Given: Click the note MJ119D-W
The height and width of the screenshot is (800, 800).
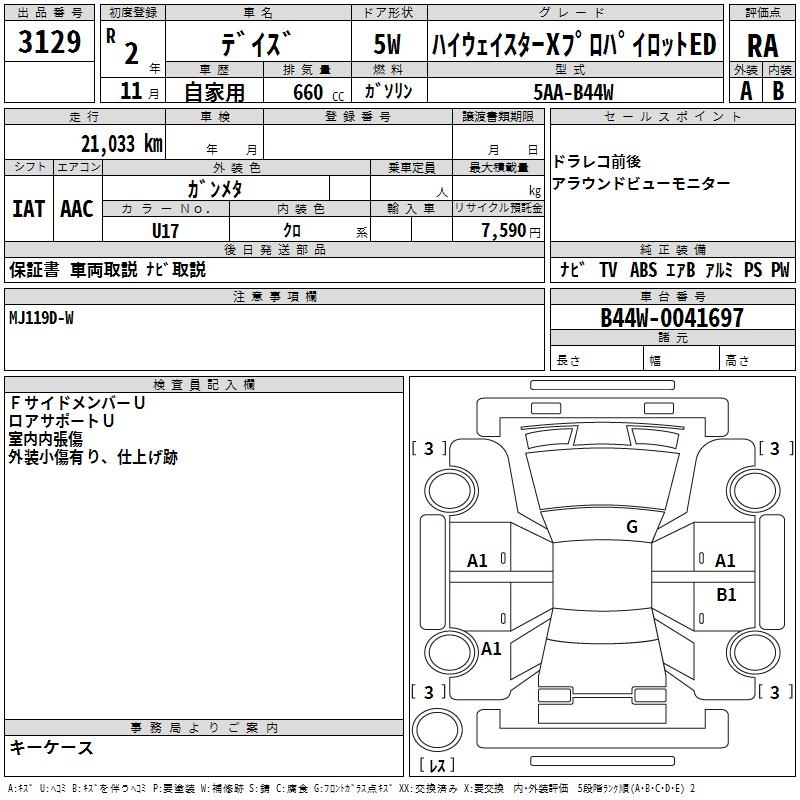Looking at the screenshot, I should [41, 318].
